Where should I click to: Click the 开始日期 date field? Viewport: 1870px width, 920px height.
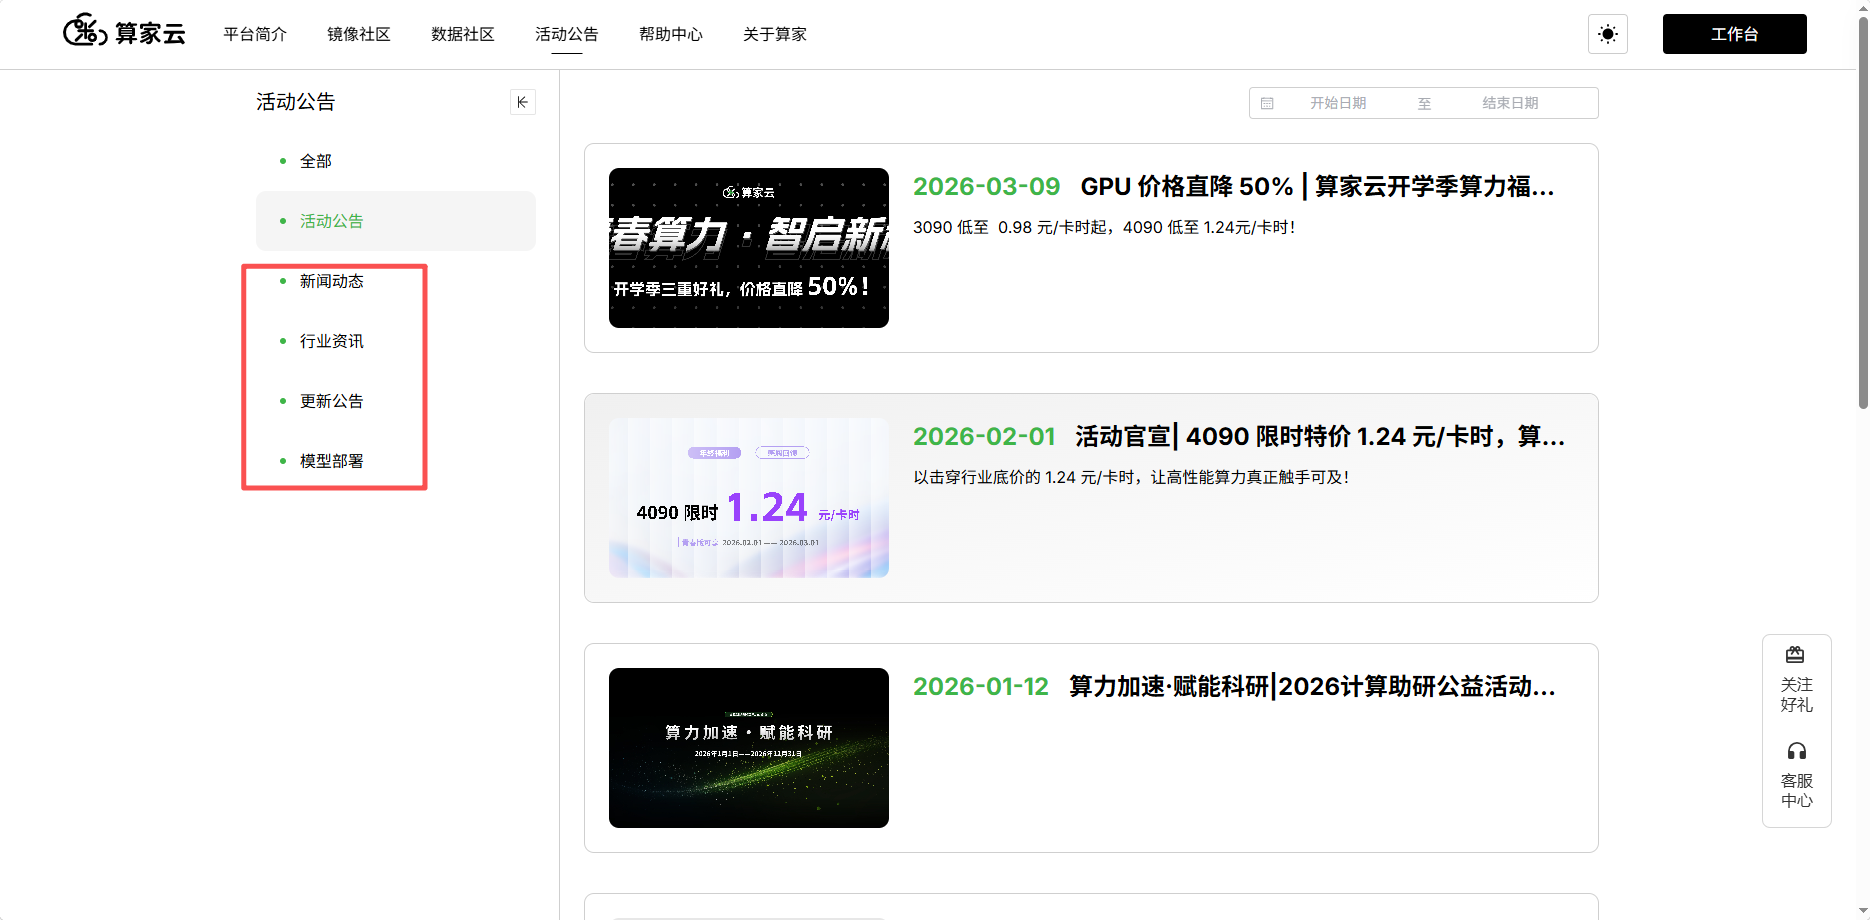(1338, 103)
